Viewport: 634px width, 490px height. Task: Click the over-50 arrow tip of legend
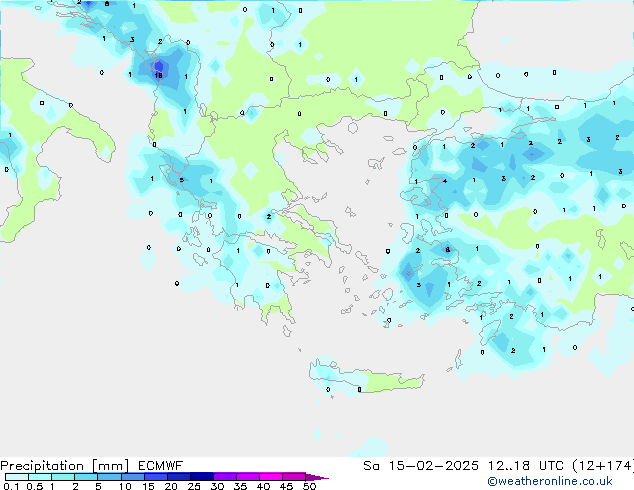317,477
